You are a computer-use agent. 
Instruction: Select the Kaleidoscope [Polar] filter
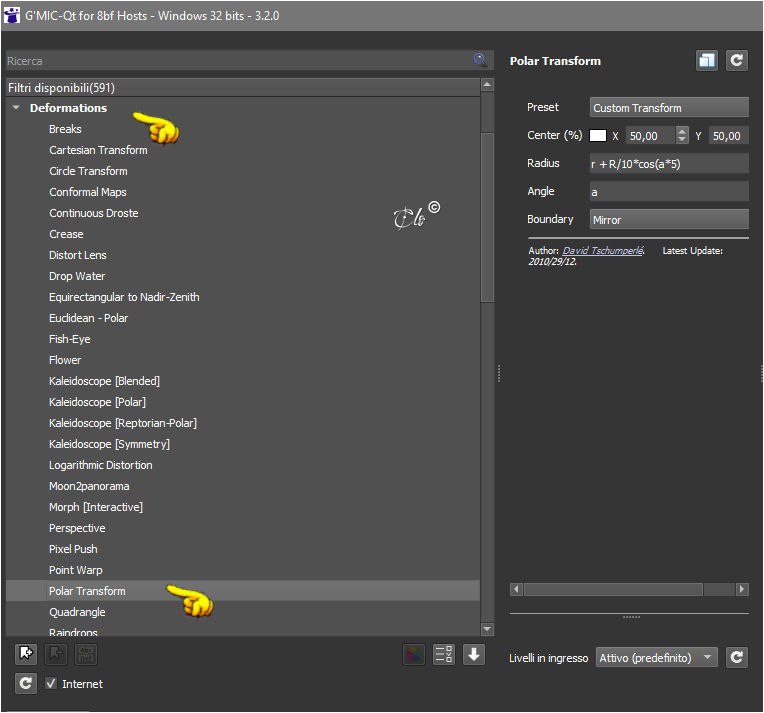pos(97,402)
